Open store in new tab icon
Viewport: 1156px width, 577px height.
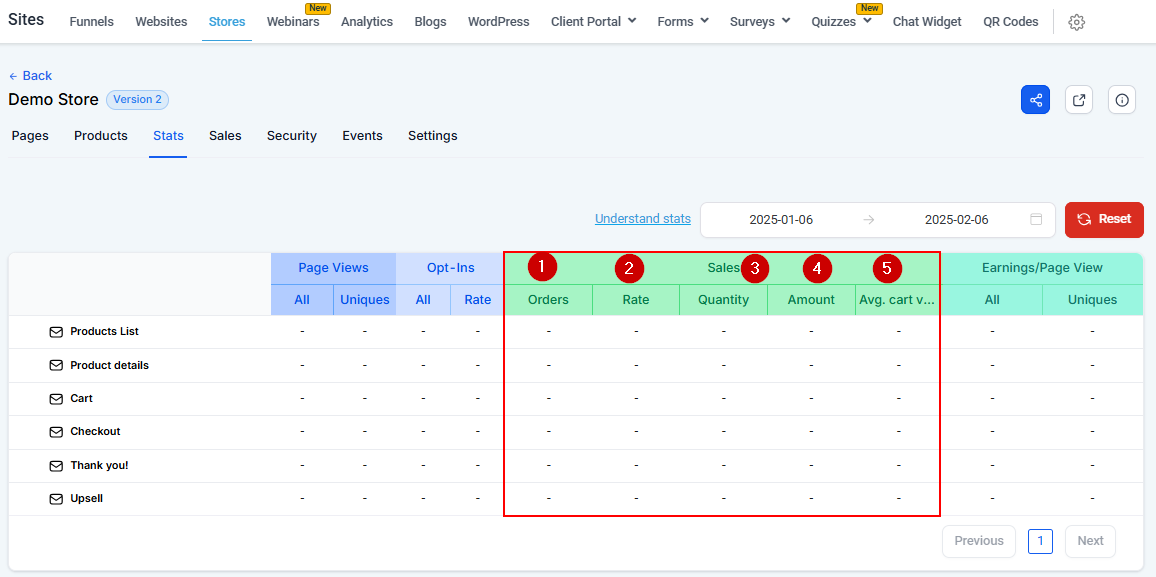(x=1079, y=99)
